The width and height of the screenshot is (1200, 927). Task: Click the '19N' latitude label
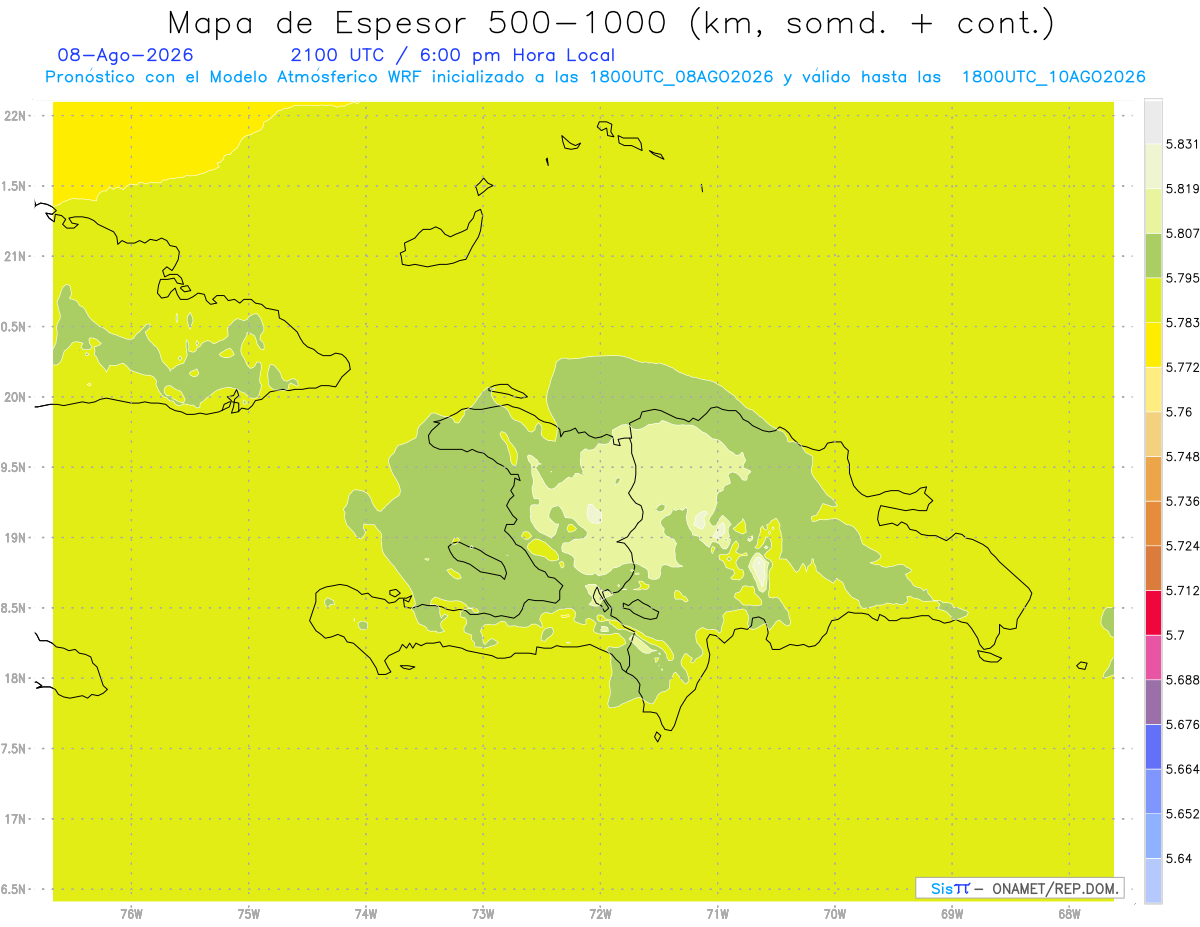15,538
